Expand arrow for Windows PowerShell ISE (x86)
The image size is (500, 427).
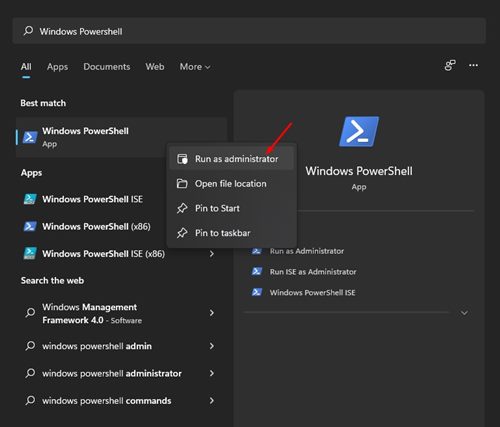click(x=212, y=254)
